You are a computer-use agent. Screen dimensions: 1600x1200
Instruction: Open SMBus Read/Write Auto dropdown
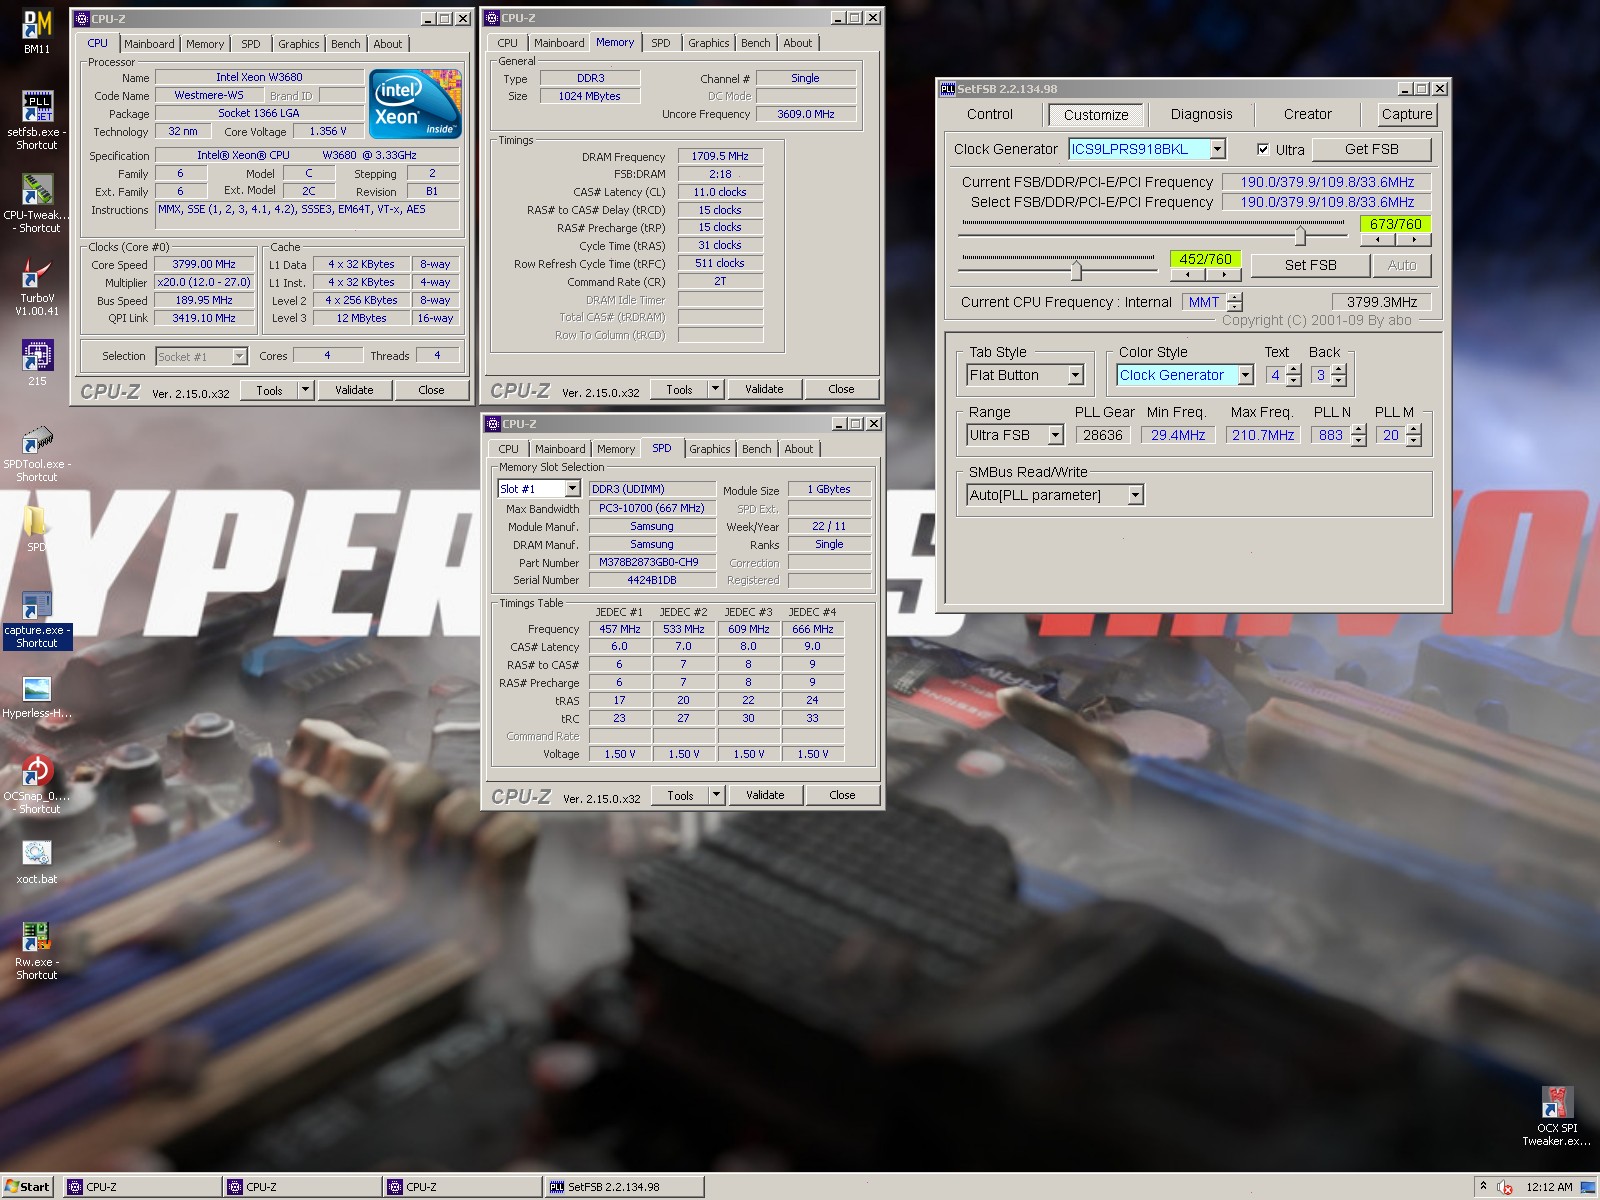(x=1135, y=495)
